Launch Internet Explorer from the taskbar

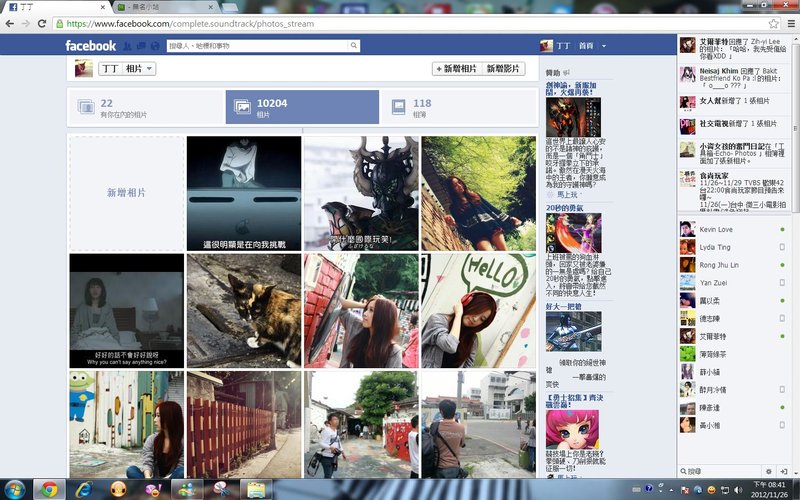(83, 490)
